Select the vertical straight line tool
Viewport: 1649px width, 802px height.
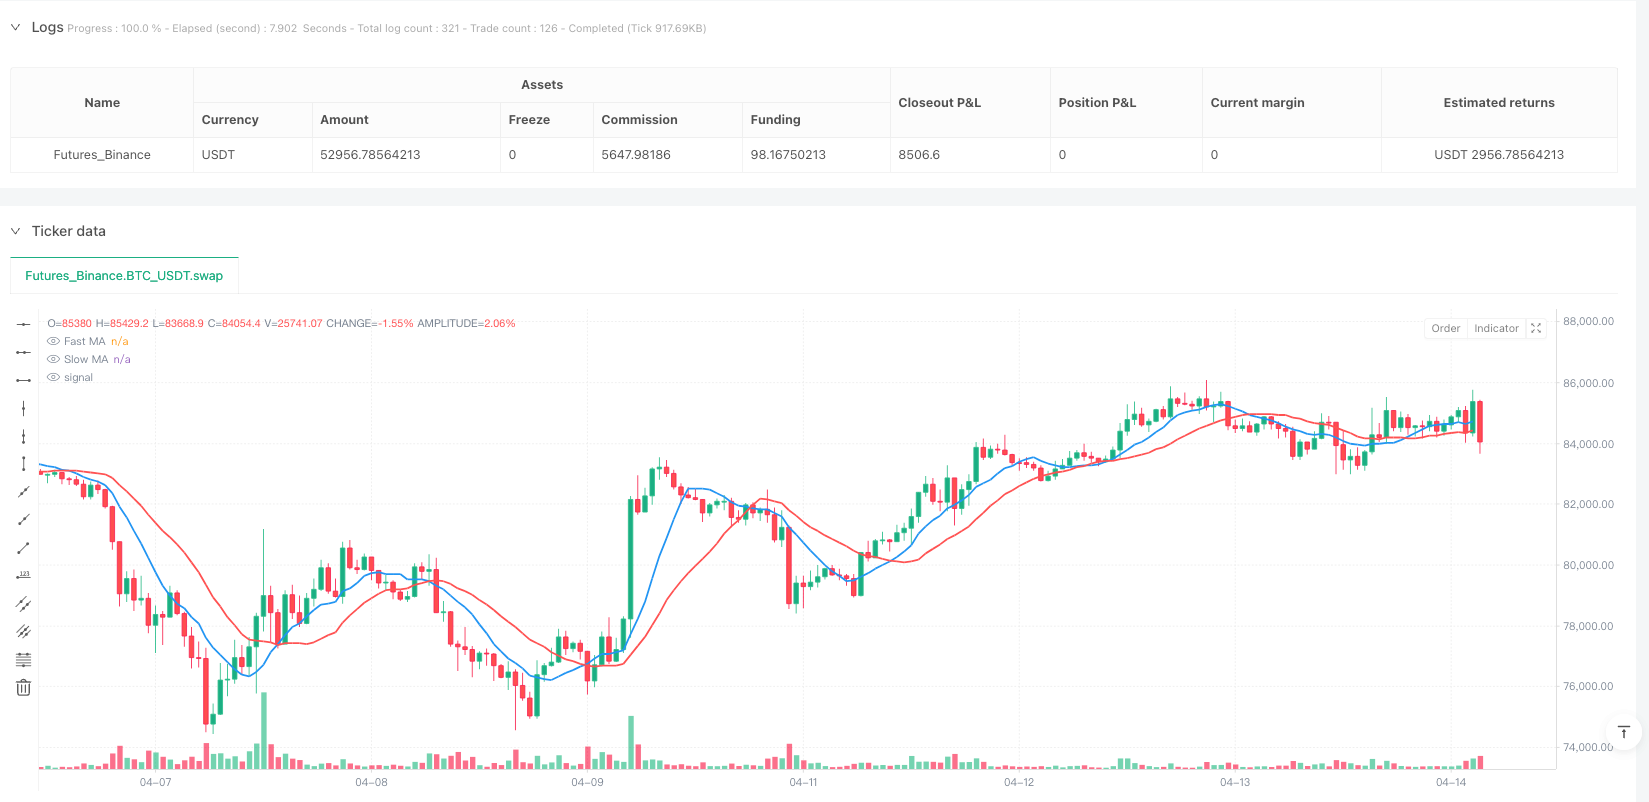coord(23,408)
